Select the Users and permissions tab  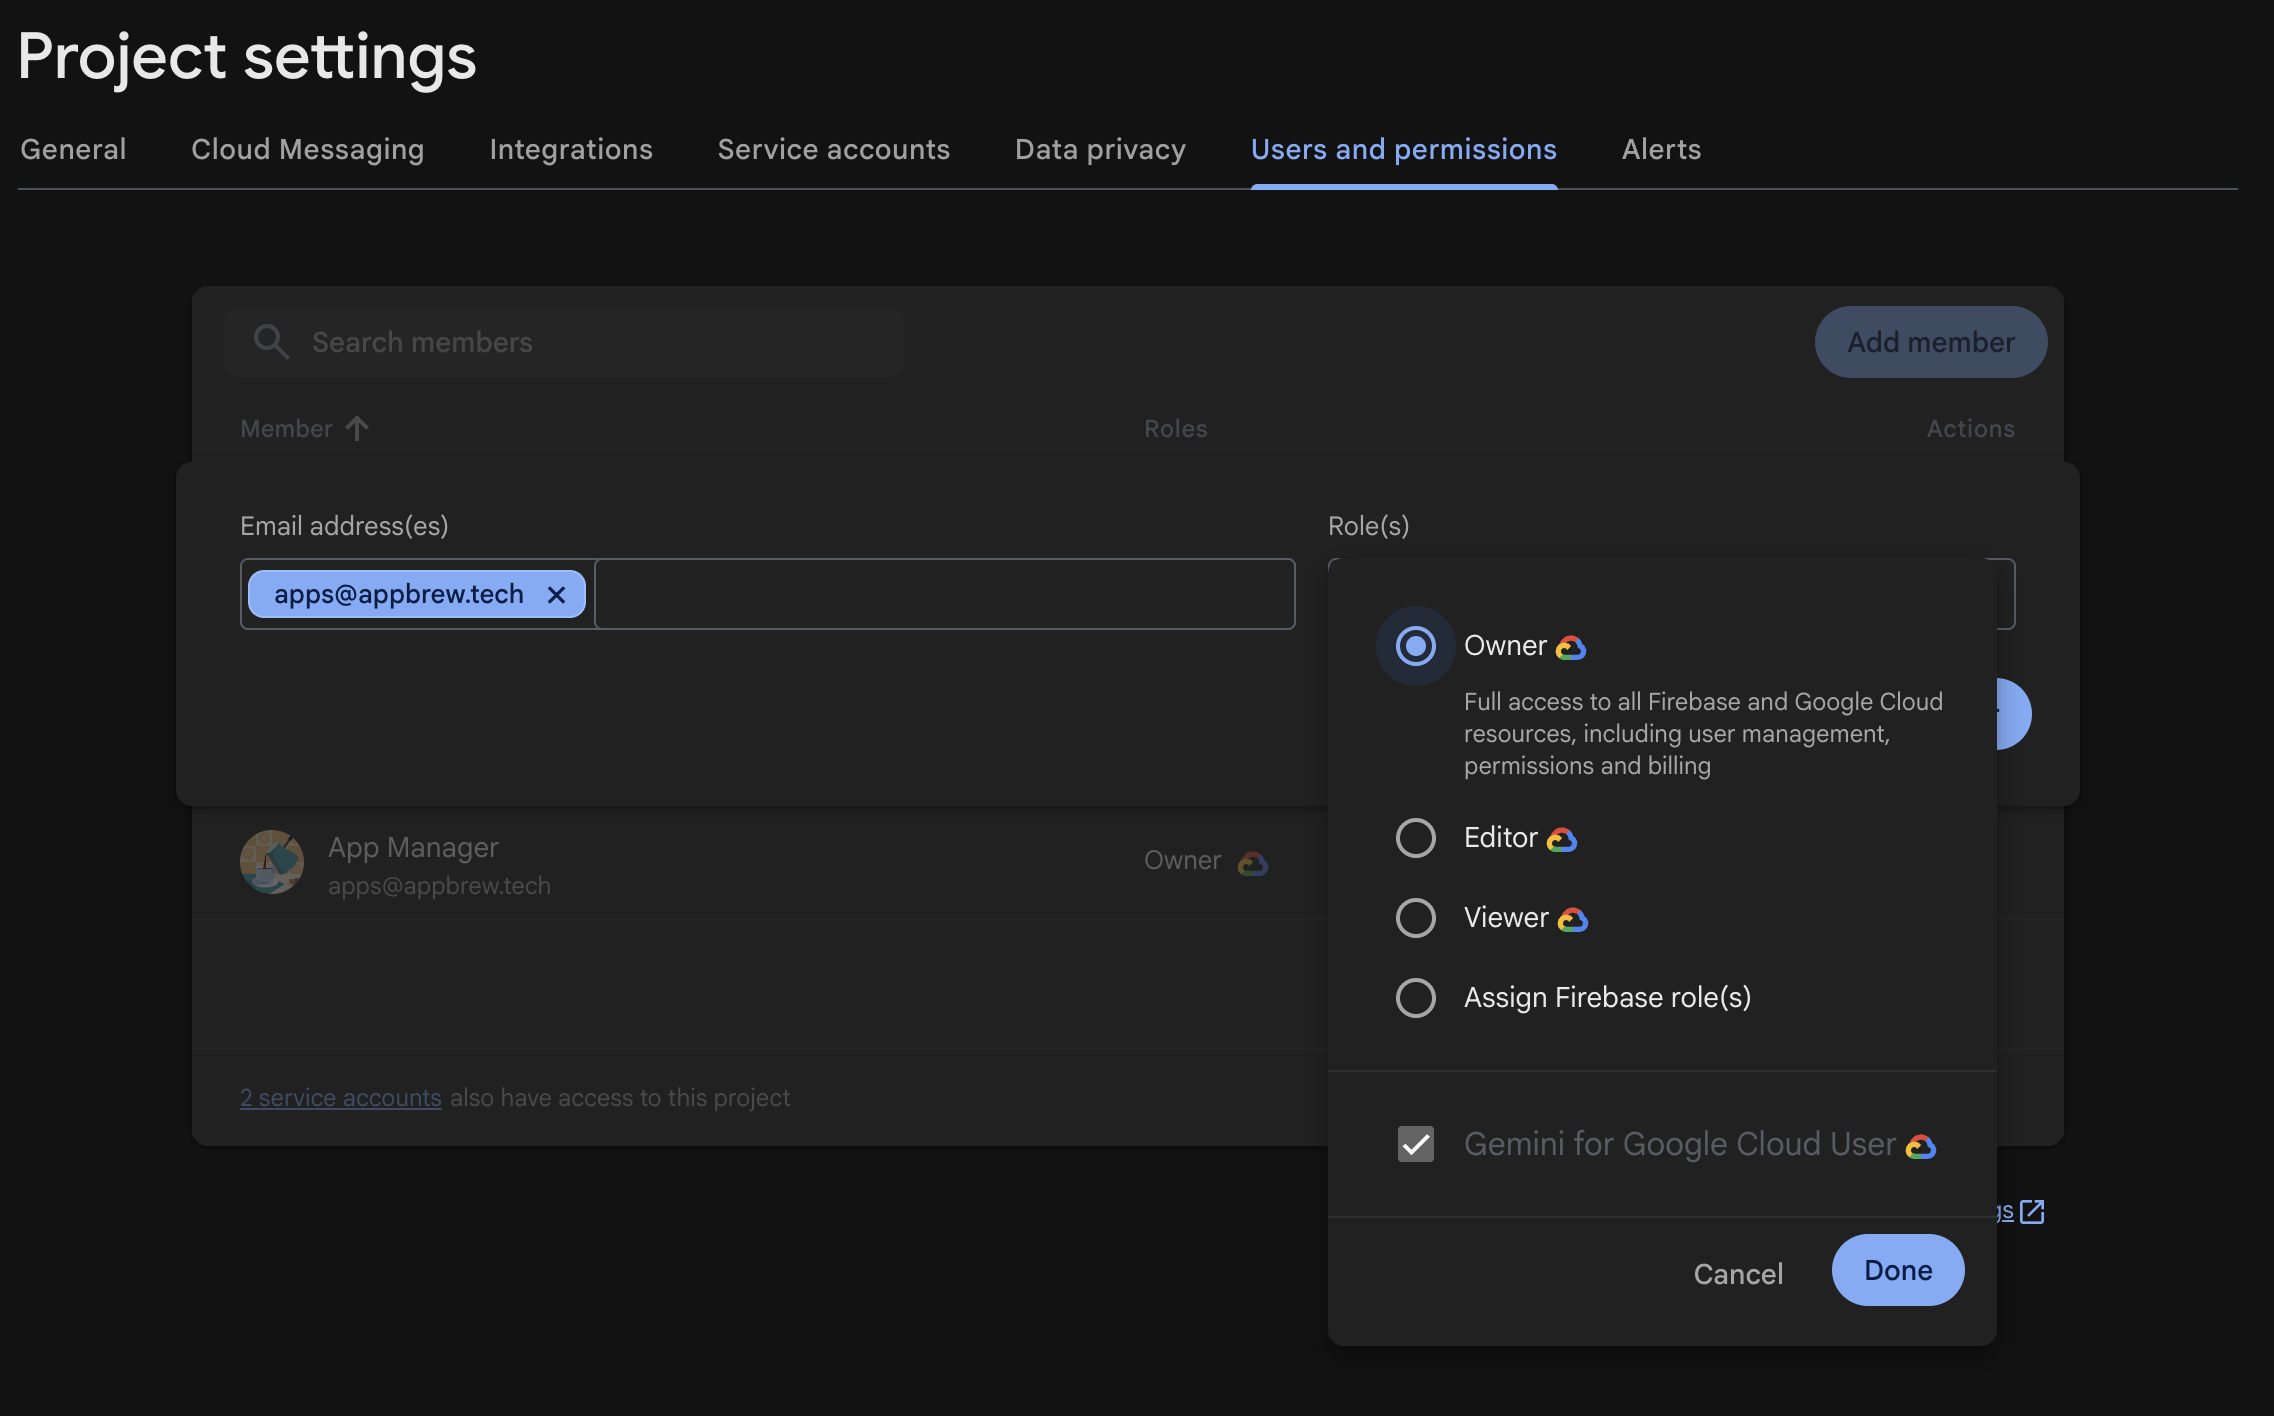1404,149
